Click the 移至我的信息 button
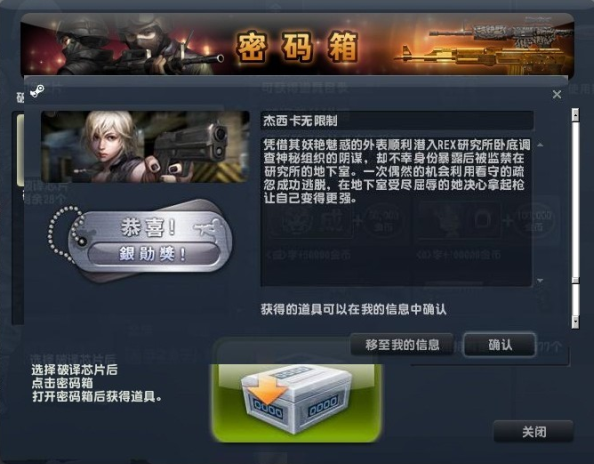 pyautogui.click(x=402, y=345)
